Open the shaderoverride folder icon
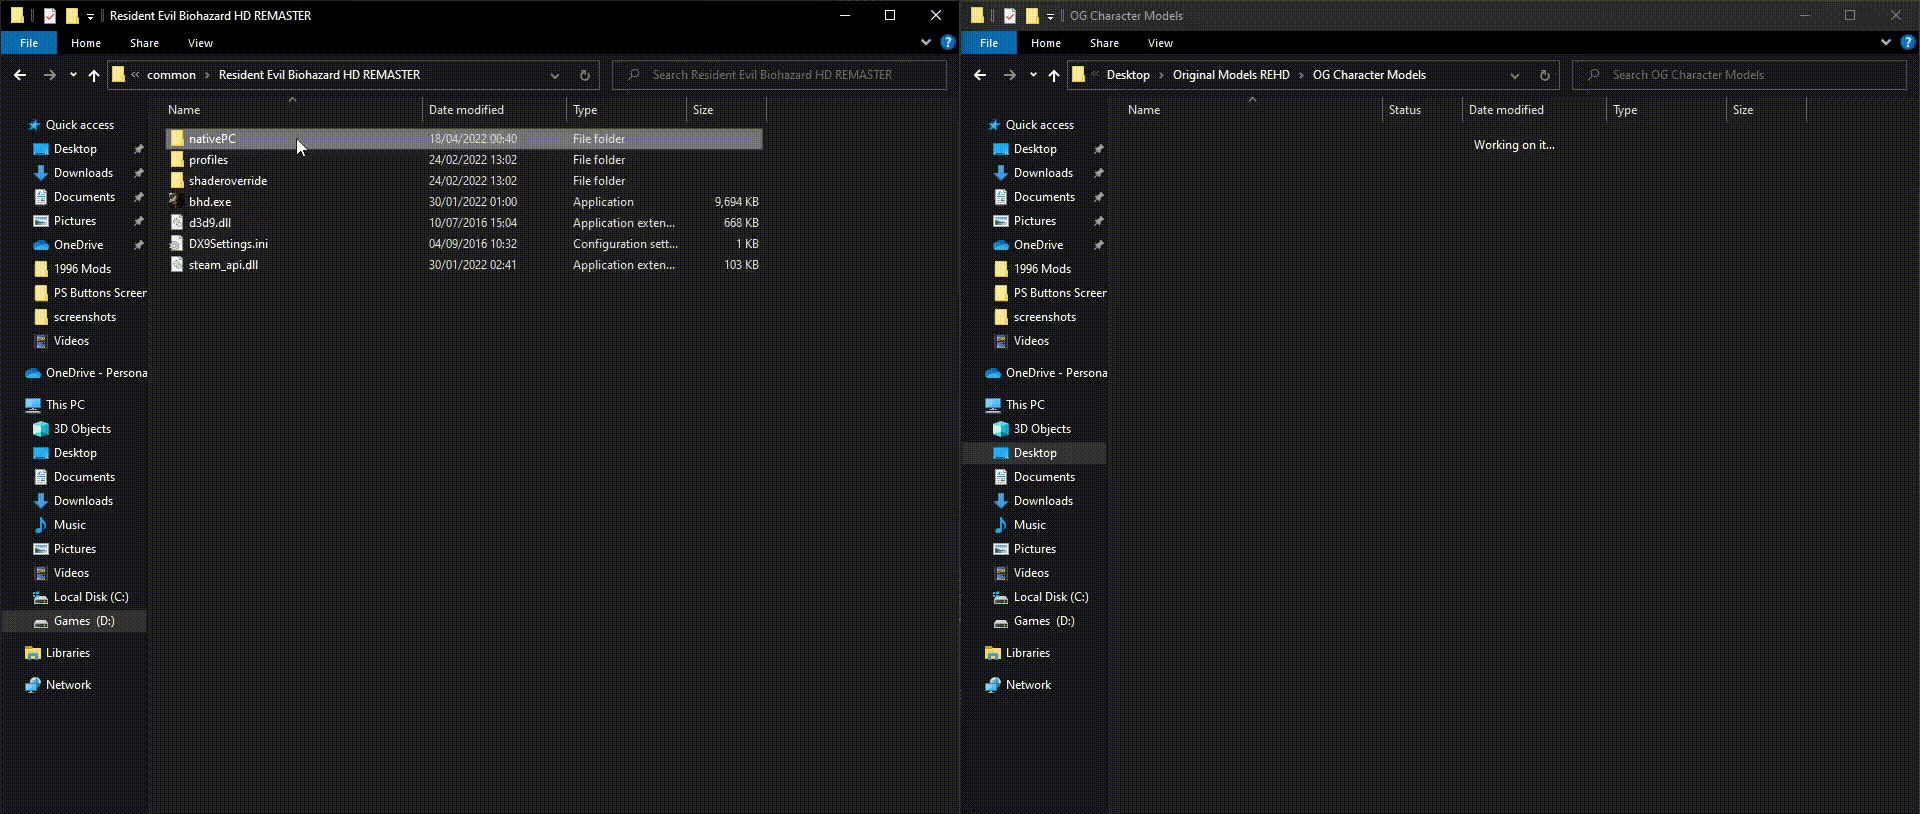1920x814 pixels. click(x=177, y=181)
